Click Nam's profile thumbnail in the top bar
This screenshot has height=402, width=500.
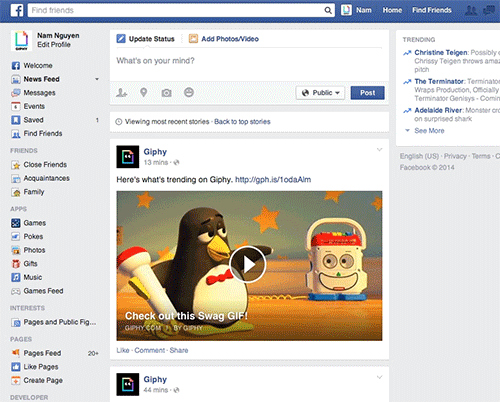coord(346,10)
